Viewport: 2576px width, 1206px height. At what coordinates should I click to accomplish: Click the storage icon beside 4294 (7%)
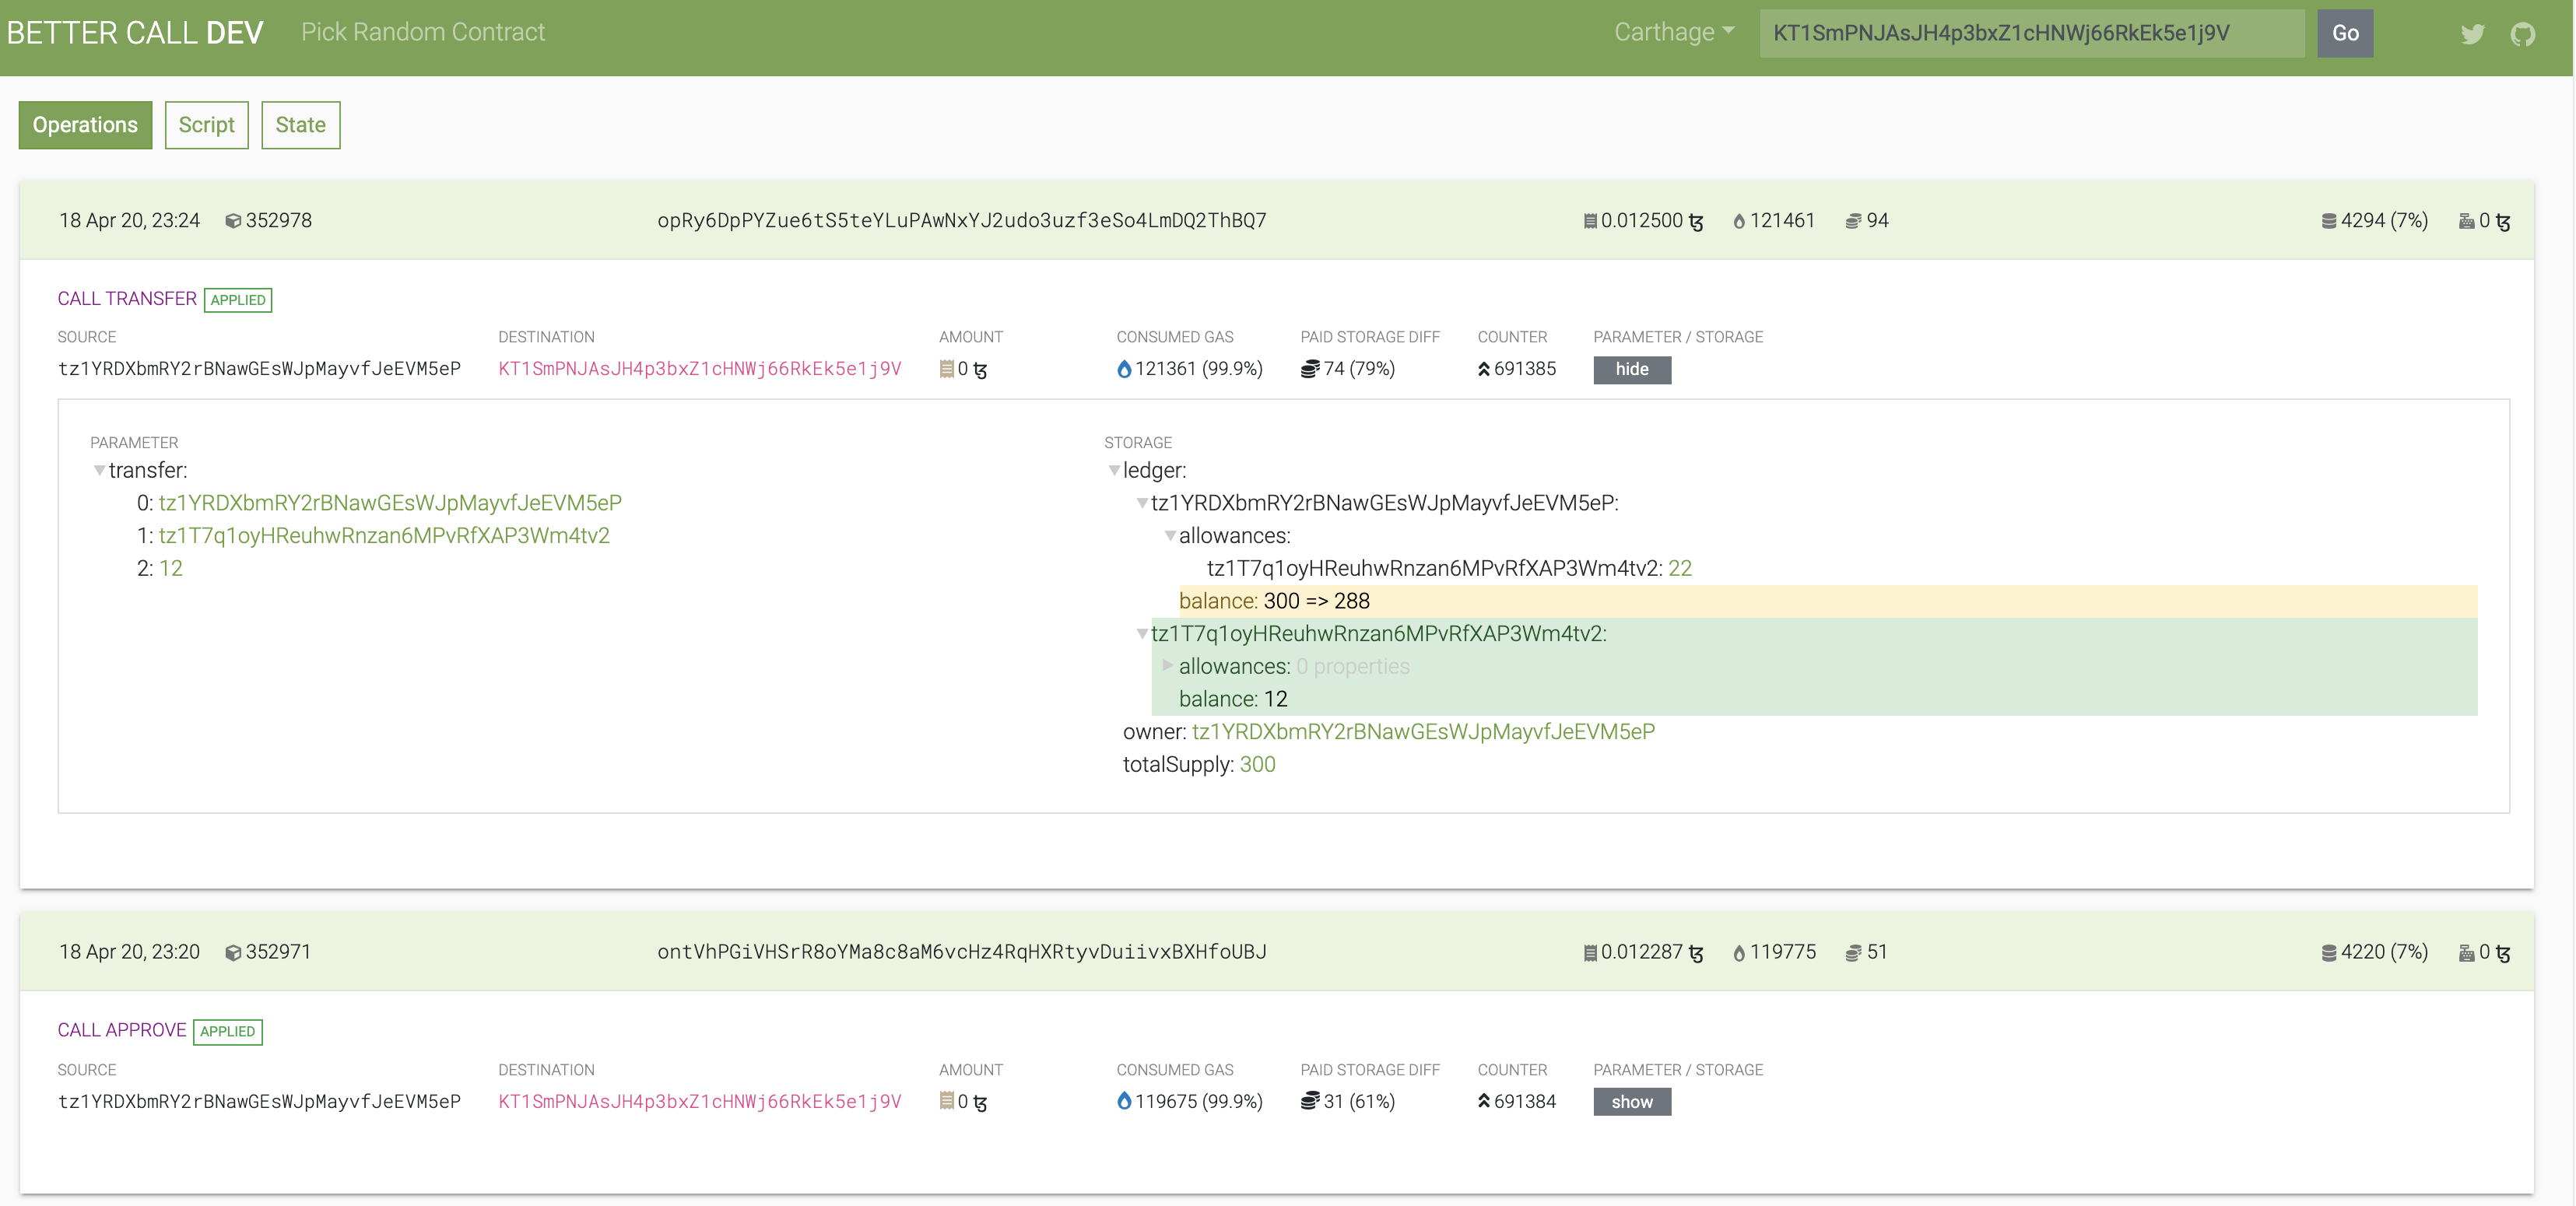(2329, 221)
